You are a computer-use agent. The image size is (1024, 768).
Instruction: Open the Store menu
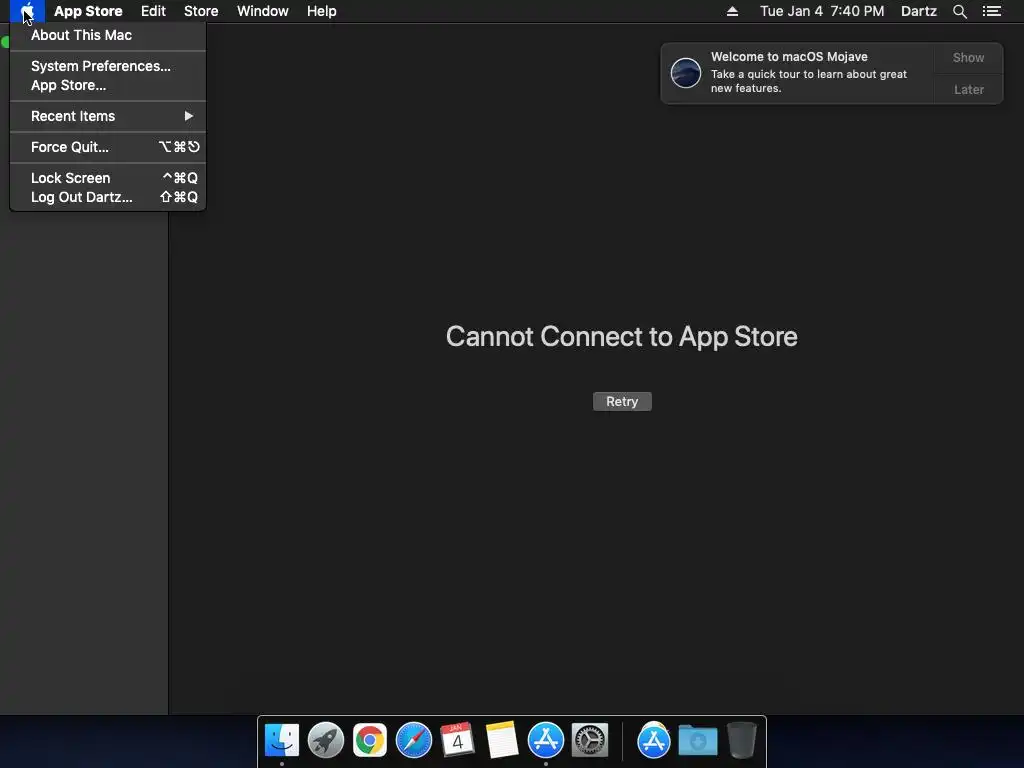pyautogui.click(x=201, y=11)
